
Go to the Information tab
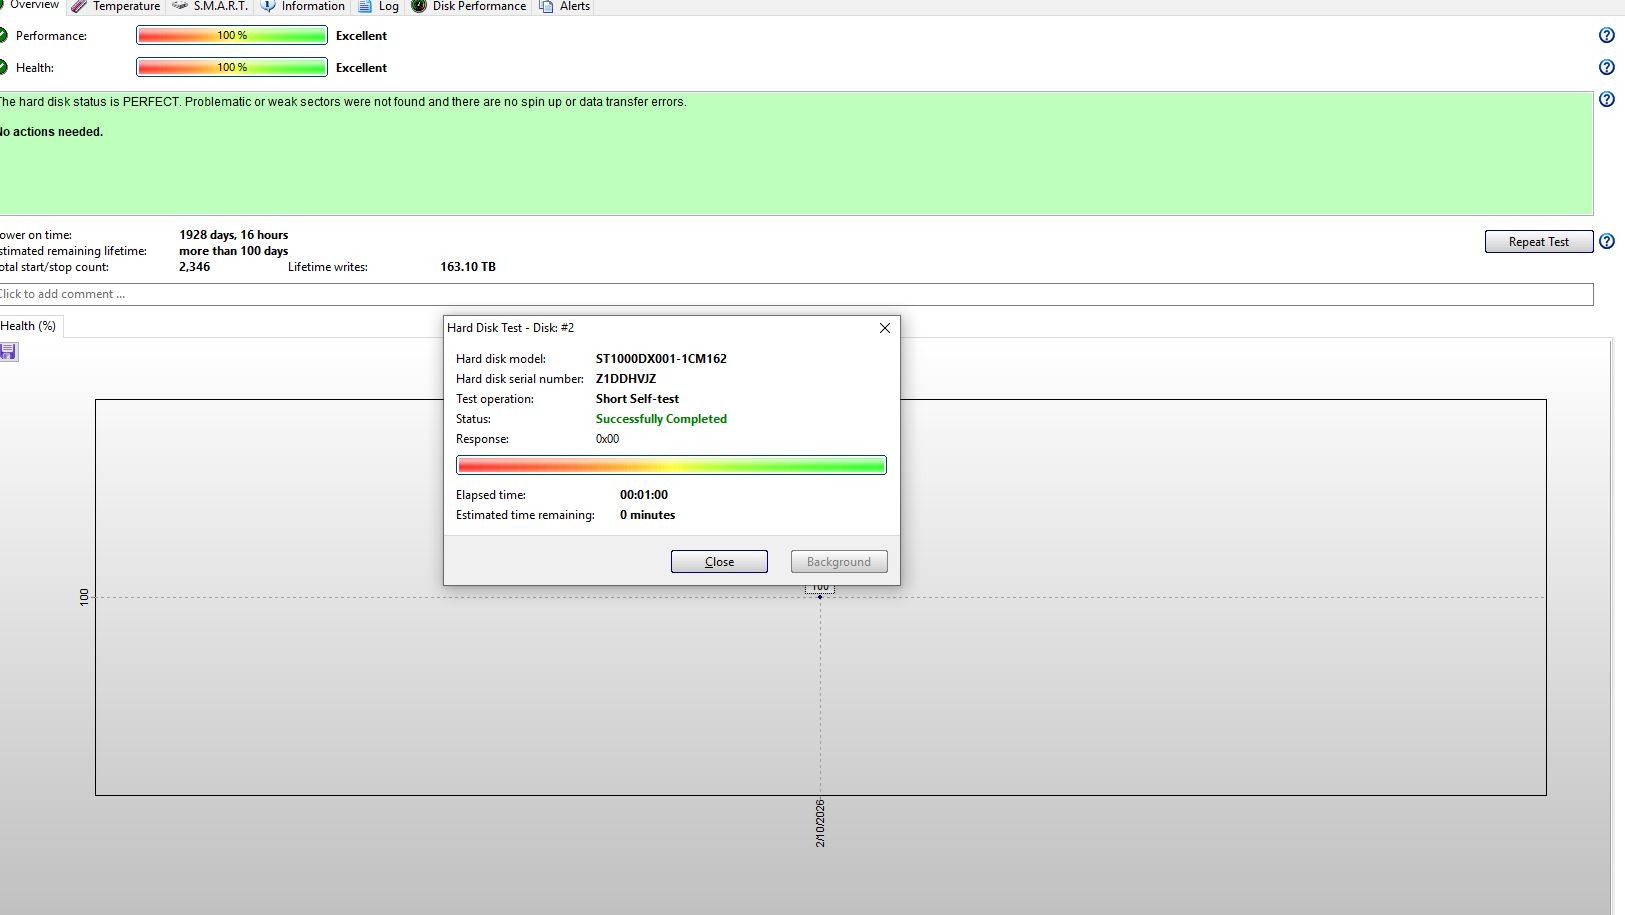pyautogui.click(x=303, y=7)
